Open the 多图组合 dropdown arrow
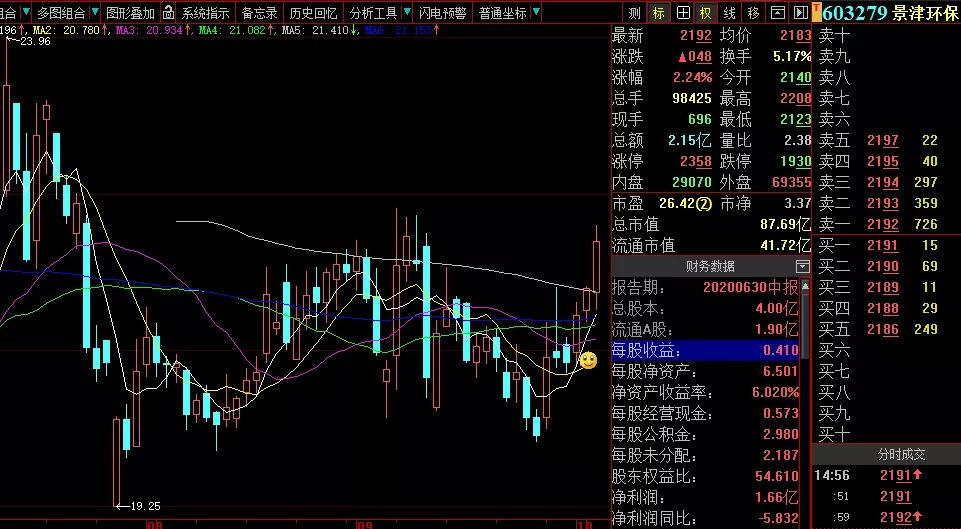961x529 pixels. 95,12
